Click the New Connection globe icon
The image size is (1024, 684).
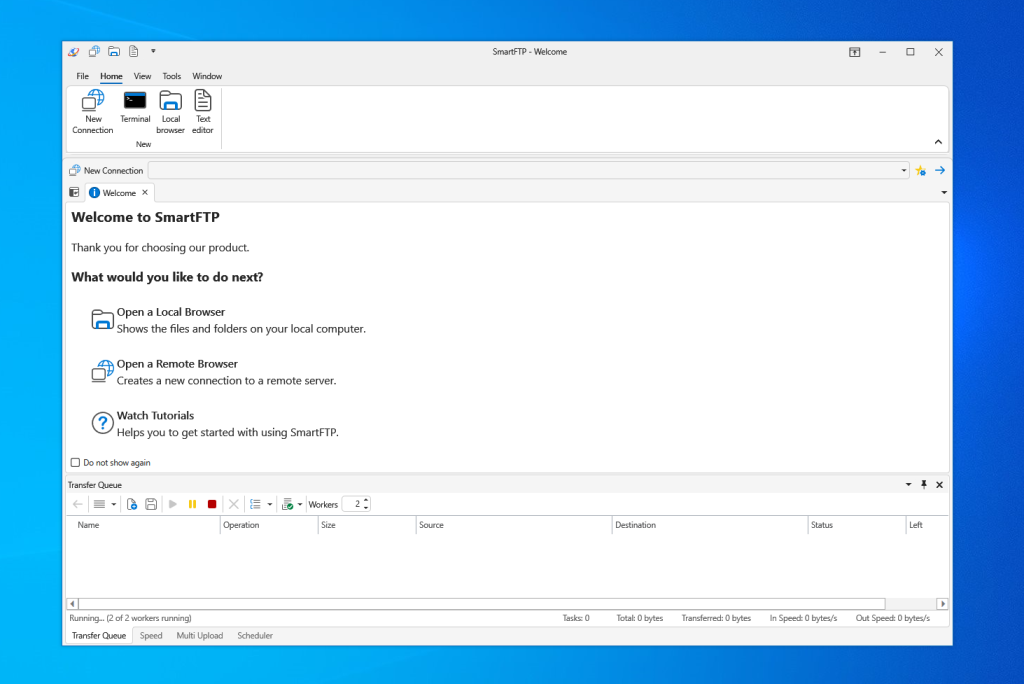click(93, 103)
